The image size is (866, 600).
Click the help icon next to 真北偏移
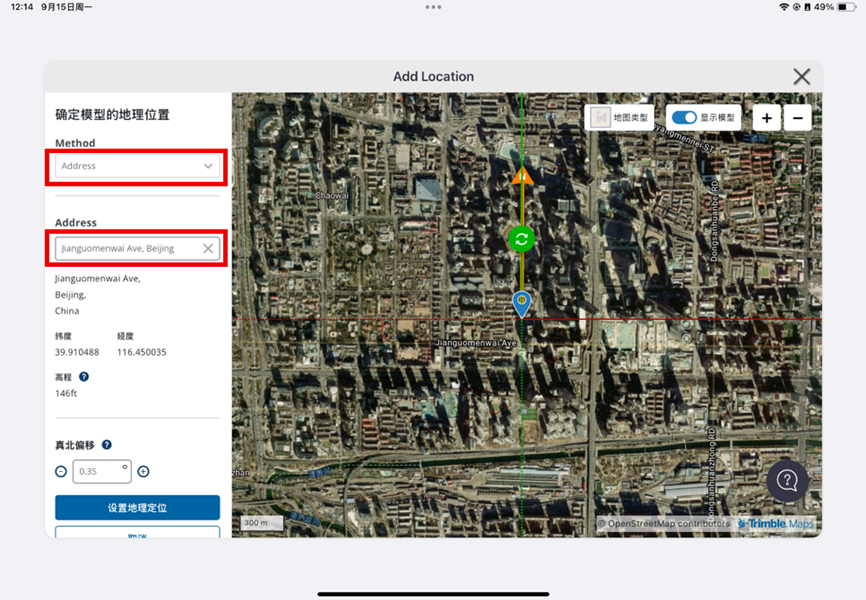(107, 445)
